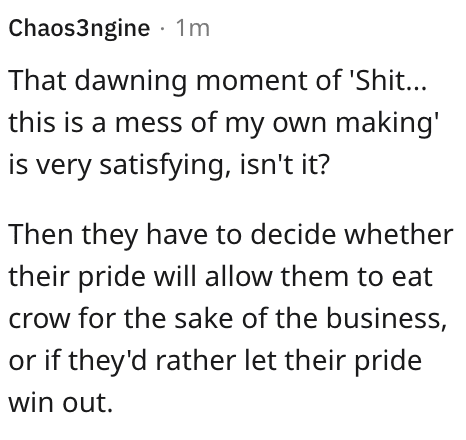Viewport: 466px width, 440px height.
Task: Click the second paragraph starting 'Then they have'
Action: [x=231, y=318]
